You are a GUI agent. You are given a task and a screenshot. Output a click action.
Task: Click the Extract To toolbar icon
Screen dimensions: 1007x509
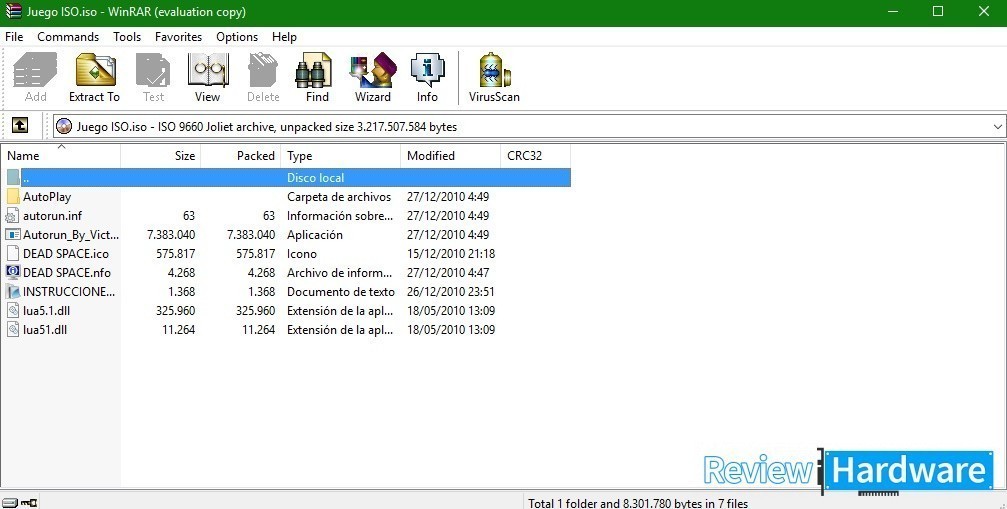(x=95, y=70)
